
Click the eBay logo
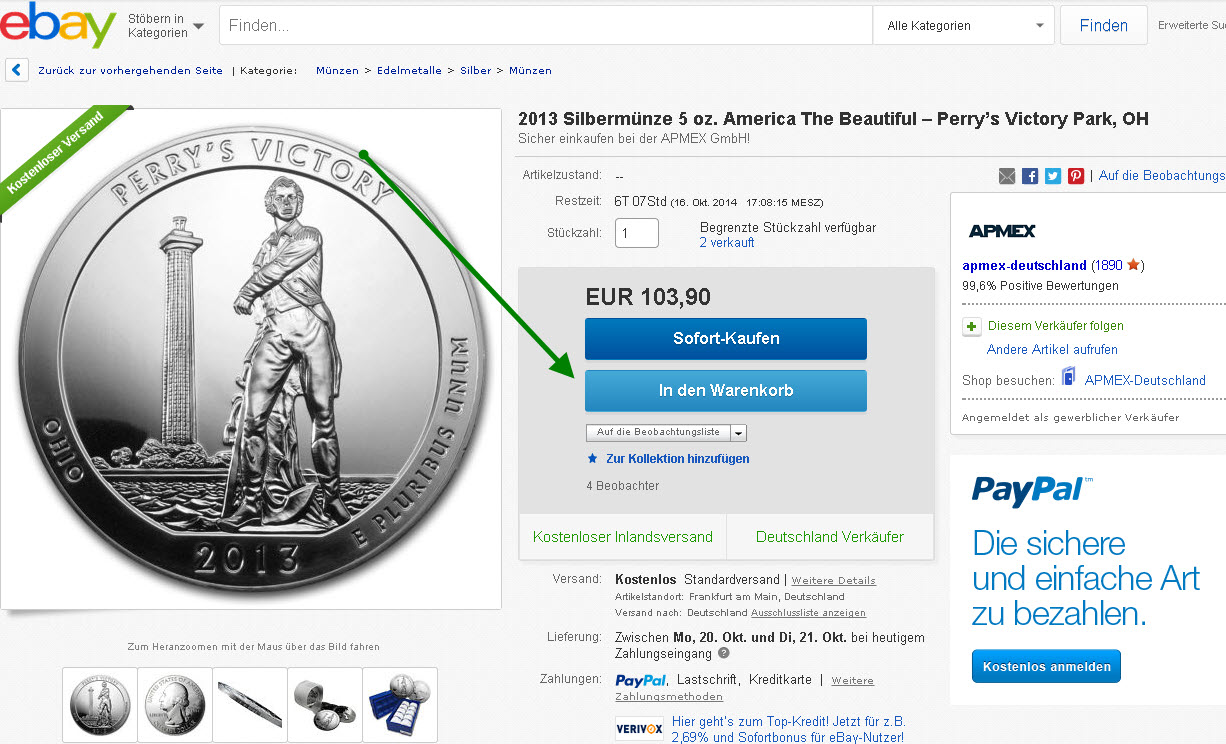click(x=58, y=25)
